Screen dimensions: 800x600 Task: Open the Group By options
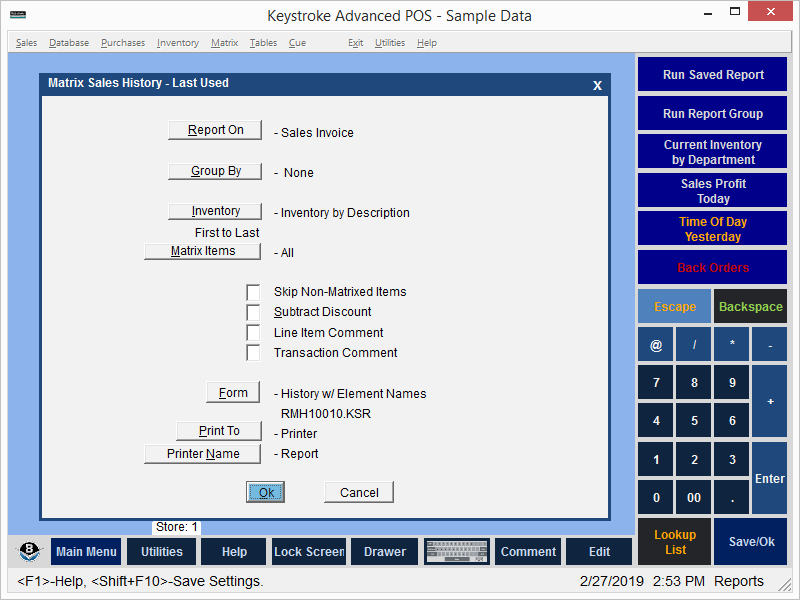(215, 171)
